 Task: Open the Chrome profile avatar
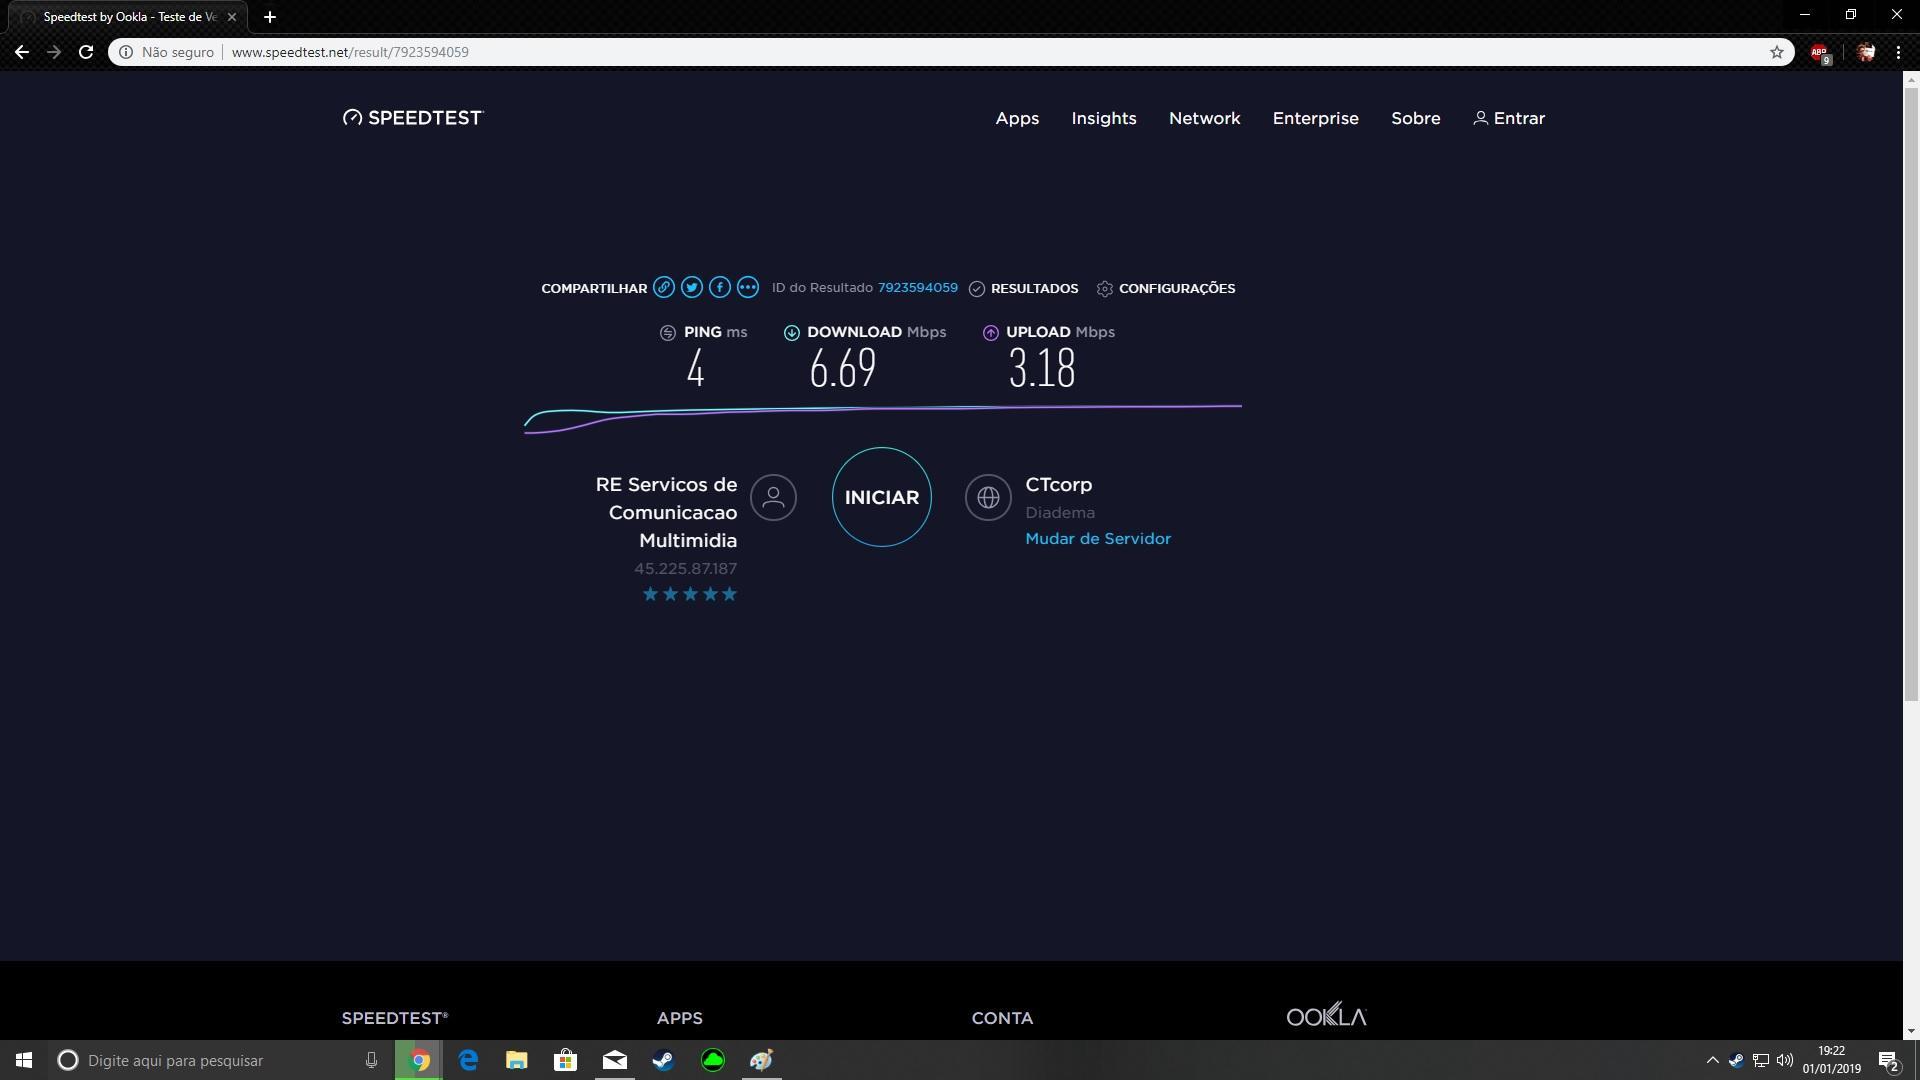[1865, 52]
